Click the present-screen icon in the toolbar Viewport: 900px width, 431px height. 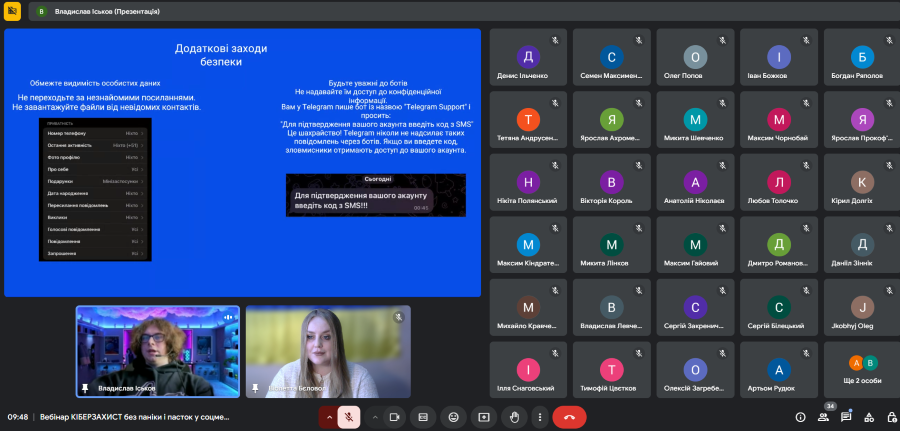484,417
